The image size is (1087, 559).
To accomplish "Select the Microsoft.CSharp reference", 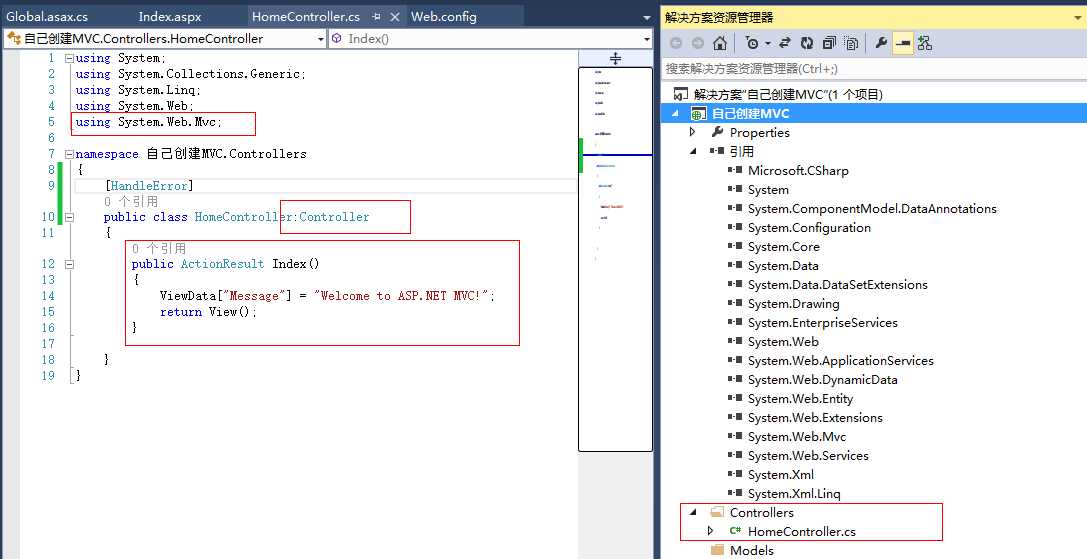I will click(x=798, y=171).
